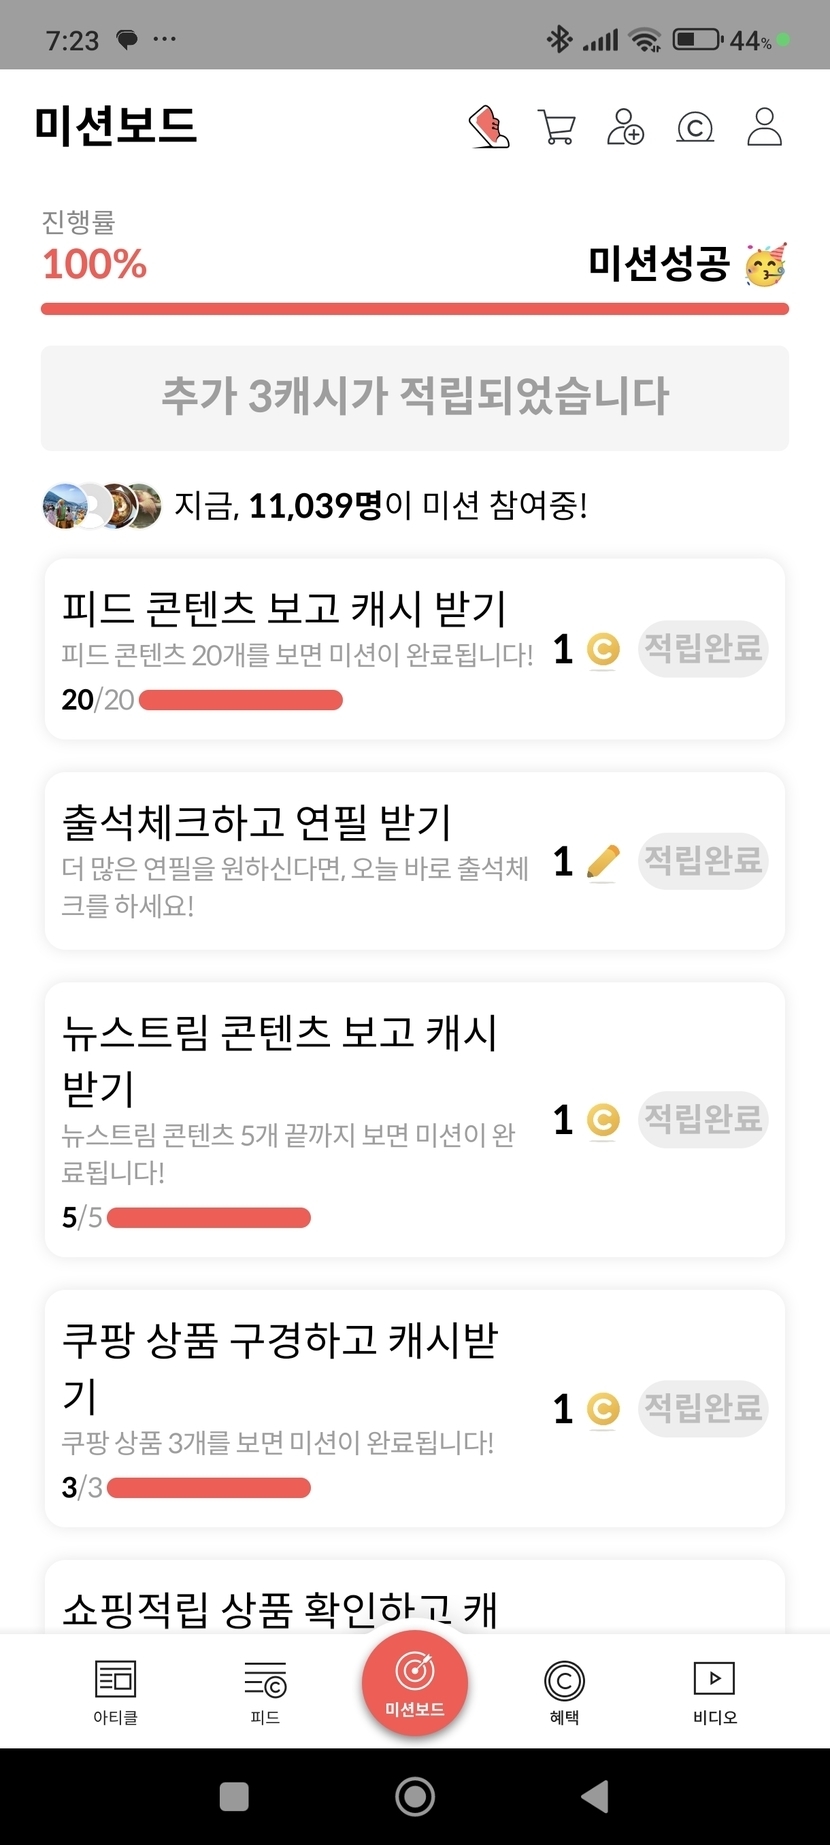The image size is (830, 1845).
Task: Tap the red shoe step-counter icon
Action: click(x=489, y=127)
